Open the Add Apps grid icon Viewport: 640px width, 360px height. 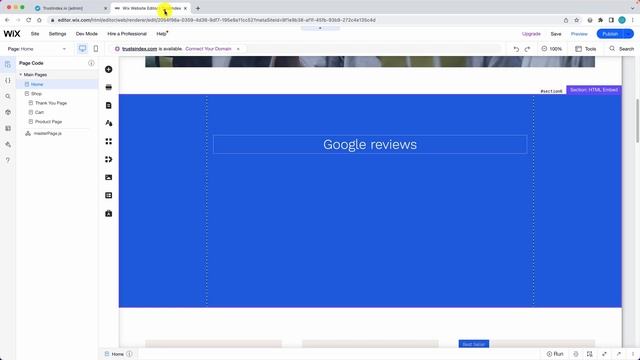[109, 141]
